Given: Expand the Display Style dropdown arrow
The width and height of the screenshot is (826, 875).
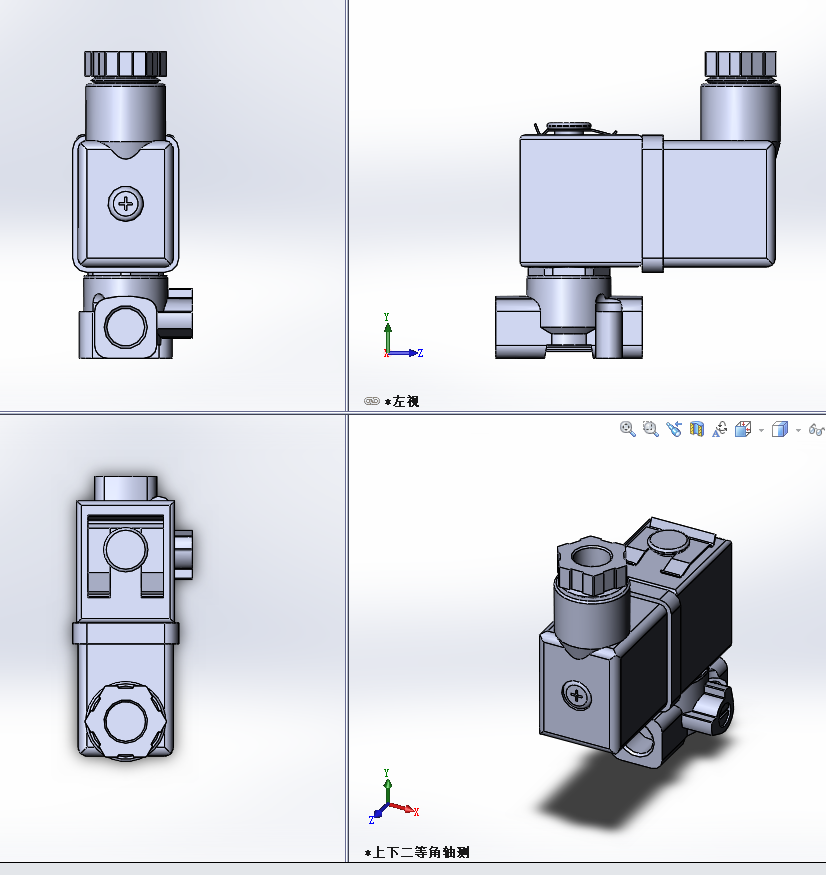Looking at the screenshot, I should 798,430.
